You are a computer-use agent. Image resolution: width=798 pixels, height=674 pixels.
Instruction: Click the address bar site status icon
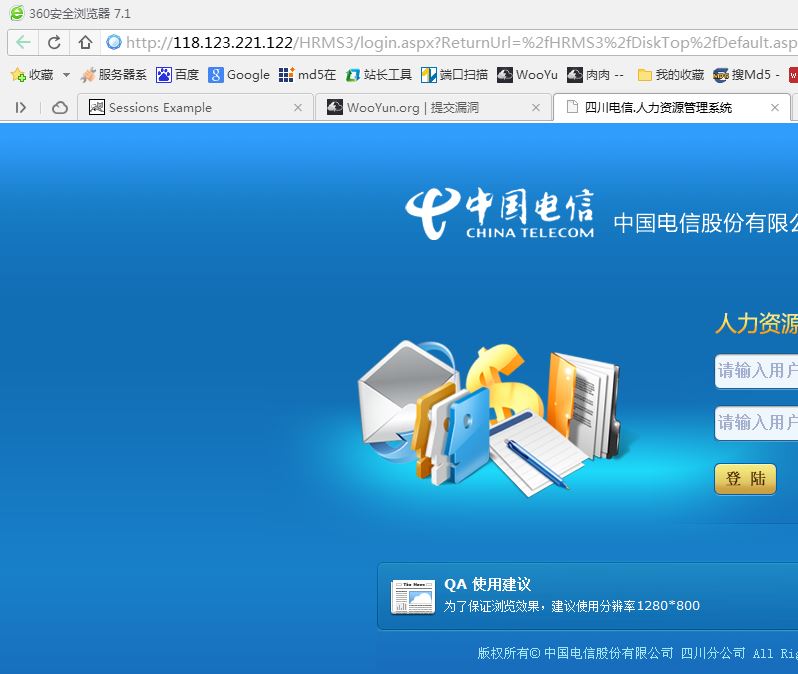point(114,42)
